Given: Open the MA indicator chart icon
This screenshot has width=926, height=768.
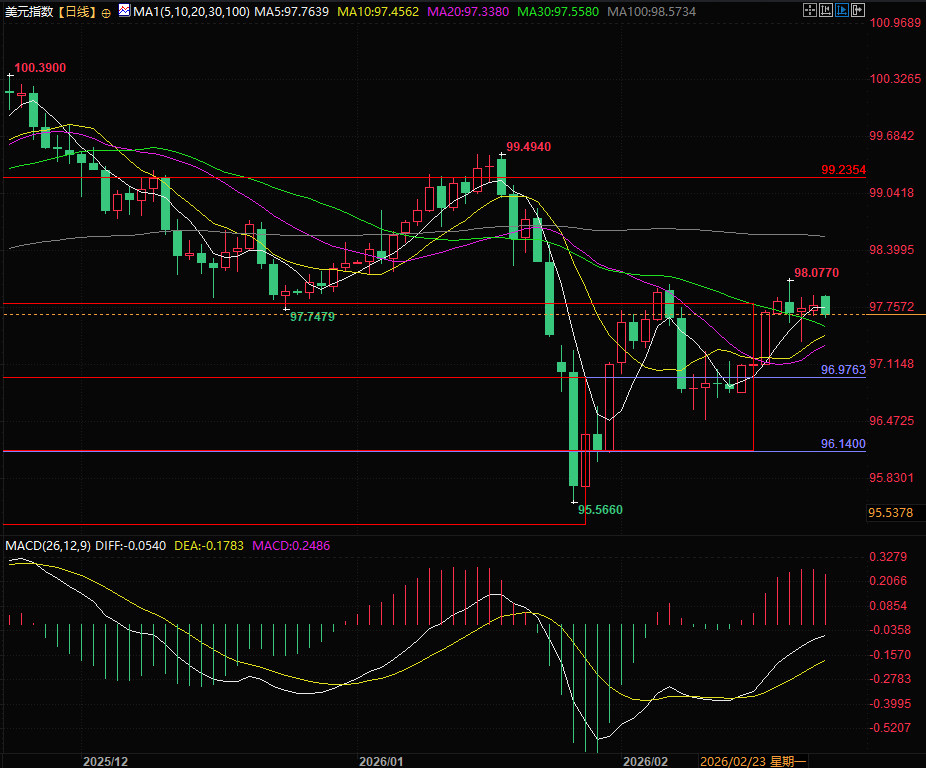Looking at the screenshot, I should point(125,11).
